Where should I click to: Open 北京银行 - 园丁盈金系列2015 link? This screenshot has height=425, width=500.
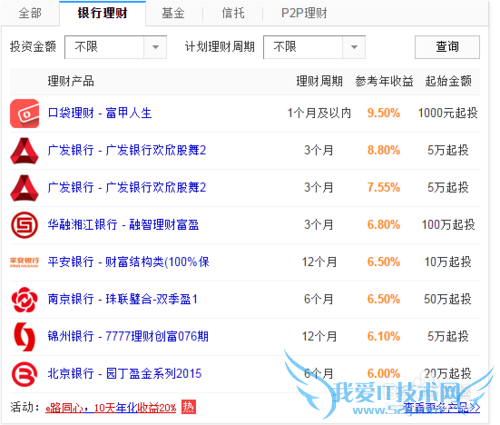pos(125,374)
